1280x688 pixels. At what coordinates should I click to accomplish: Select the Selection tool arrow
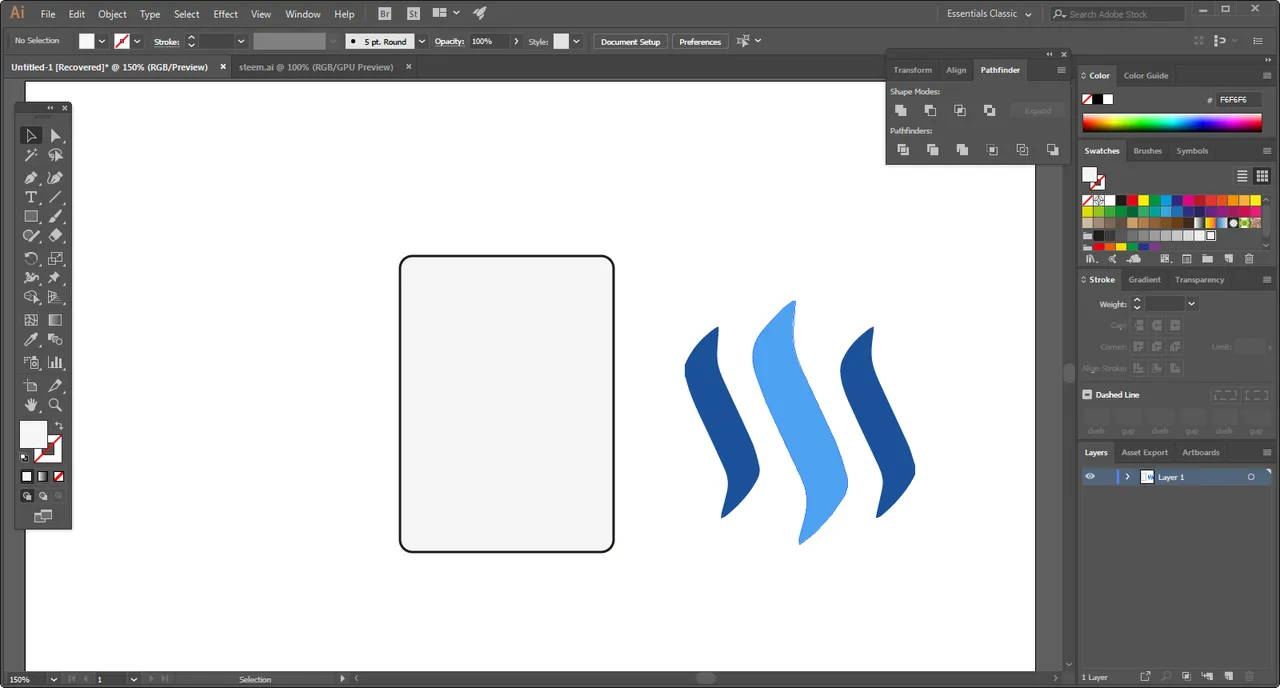(x=31, y=136)
